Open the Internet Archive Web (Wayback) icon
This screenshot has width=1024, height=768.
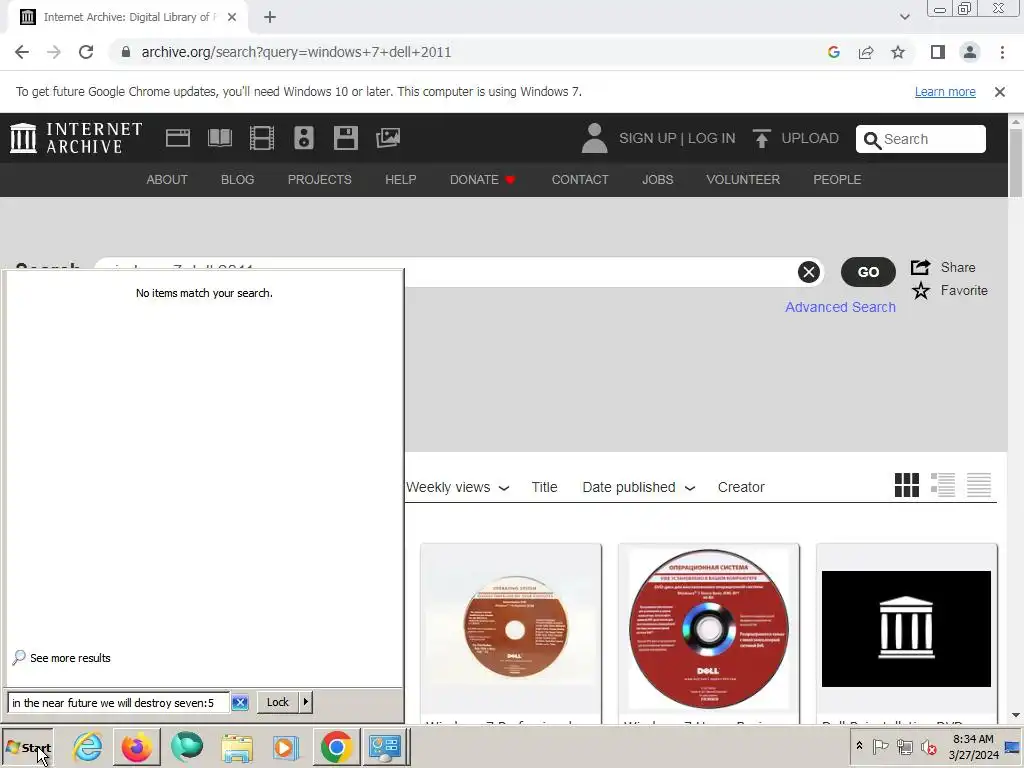click(x=178, y=138)
